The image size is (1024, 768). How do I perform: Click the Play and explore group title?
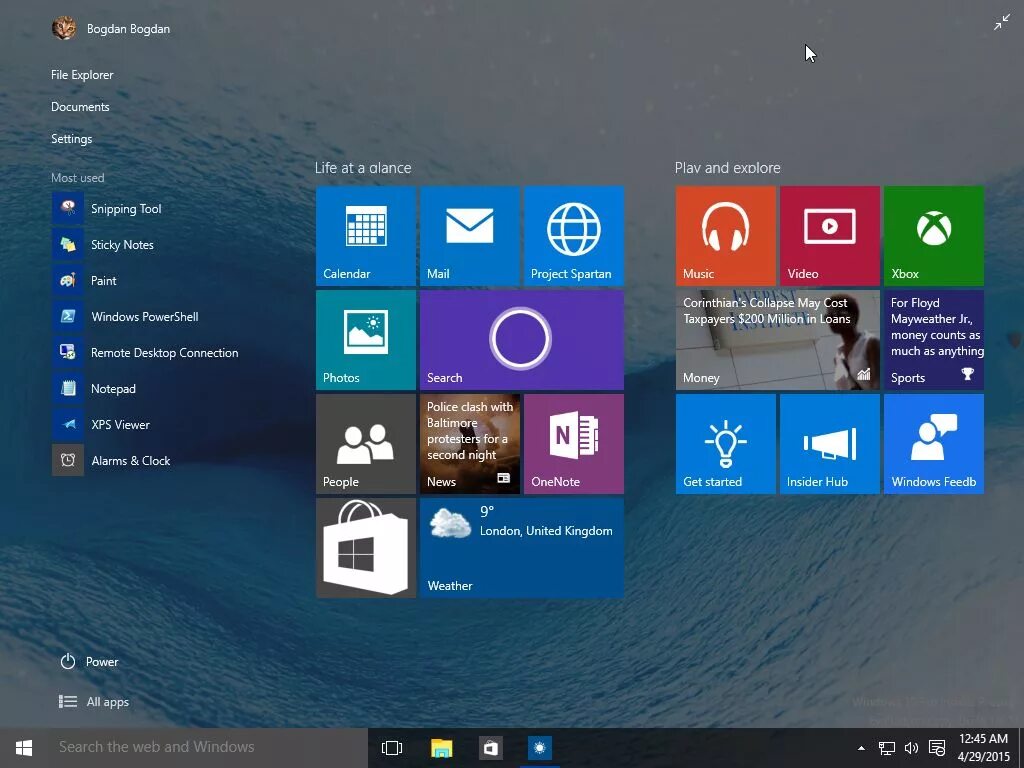coord(728,168)
